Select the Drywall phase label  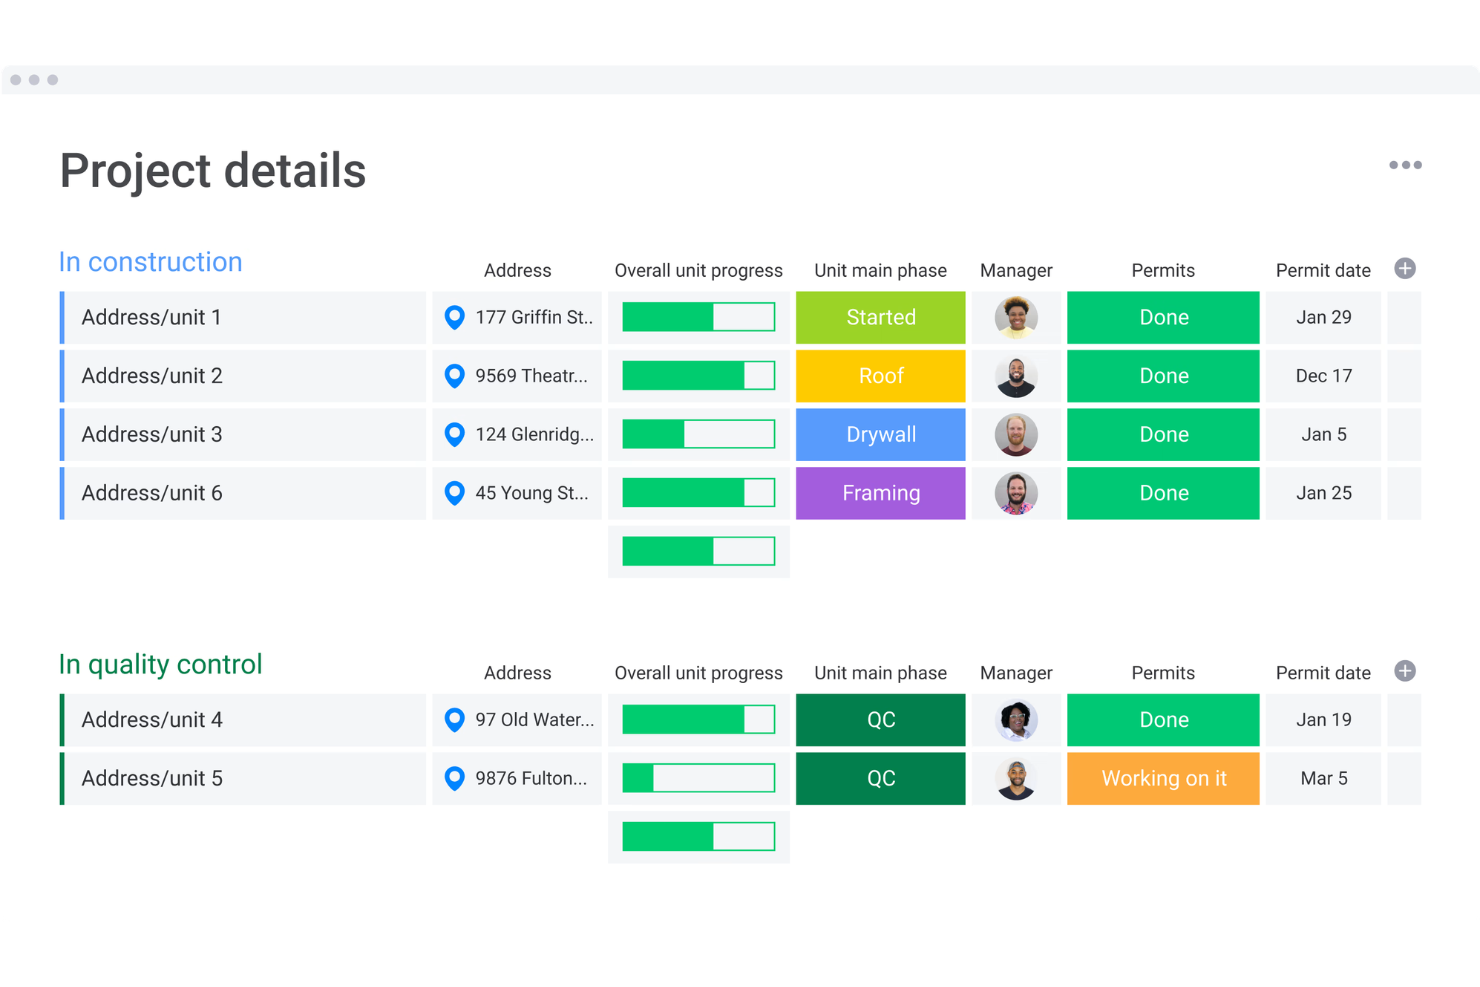pyautogui.click(x=880, y=434)
